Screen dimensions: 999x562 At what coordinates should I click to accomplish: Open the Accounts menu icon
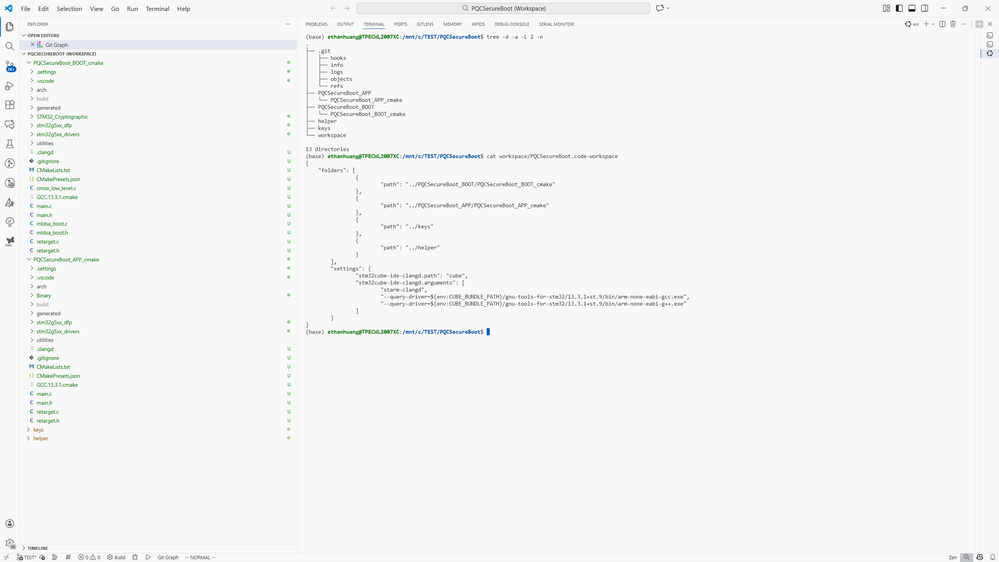coord(10,523)
